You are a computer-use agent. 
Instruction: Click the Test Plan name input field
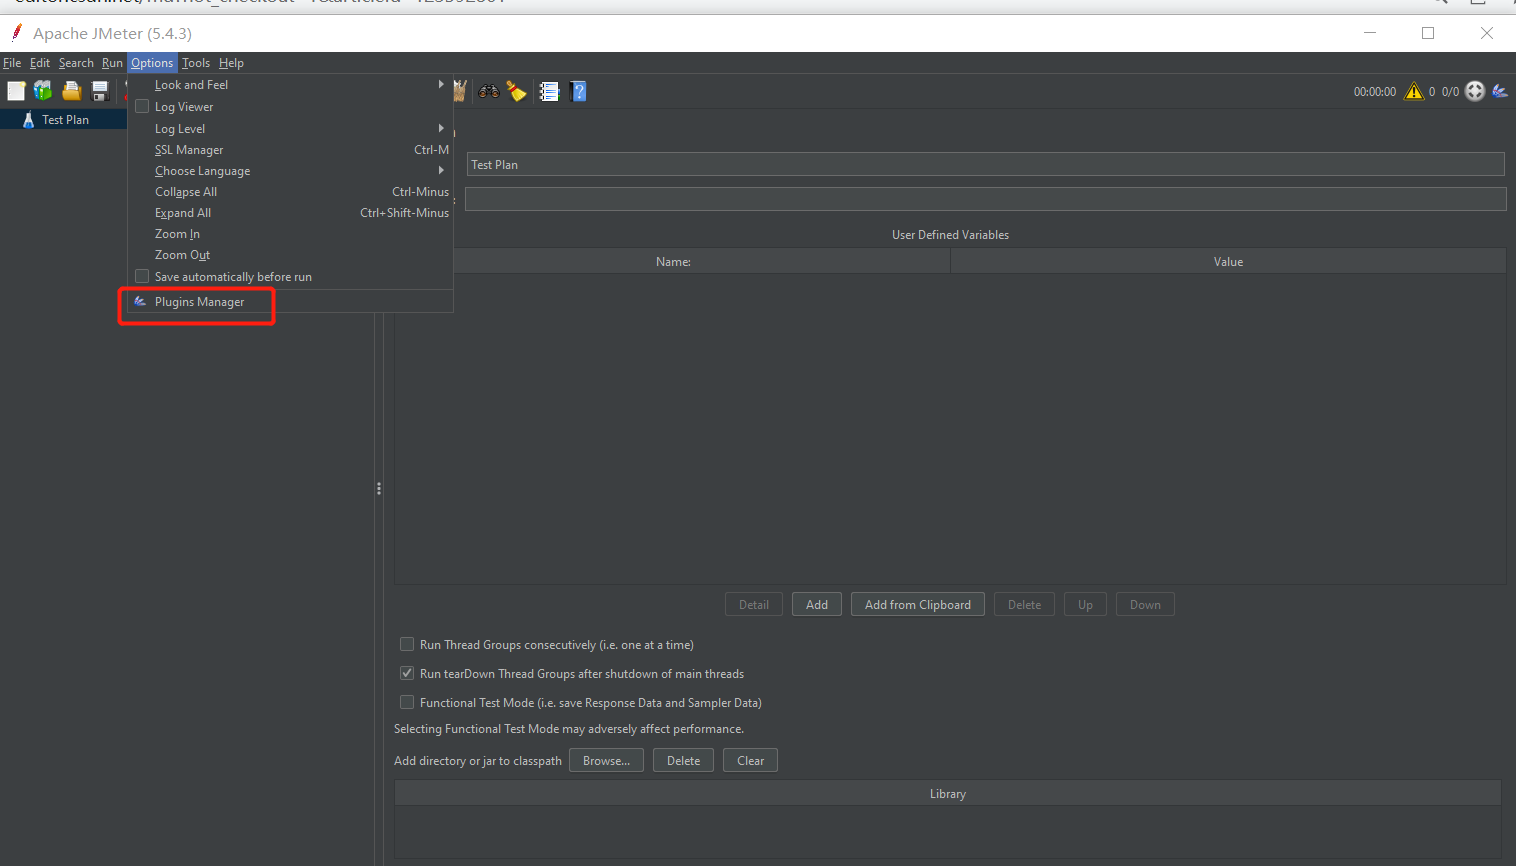point(985,164)
